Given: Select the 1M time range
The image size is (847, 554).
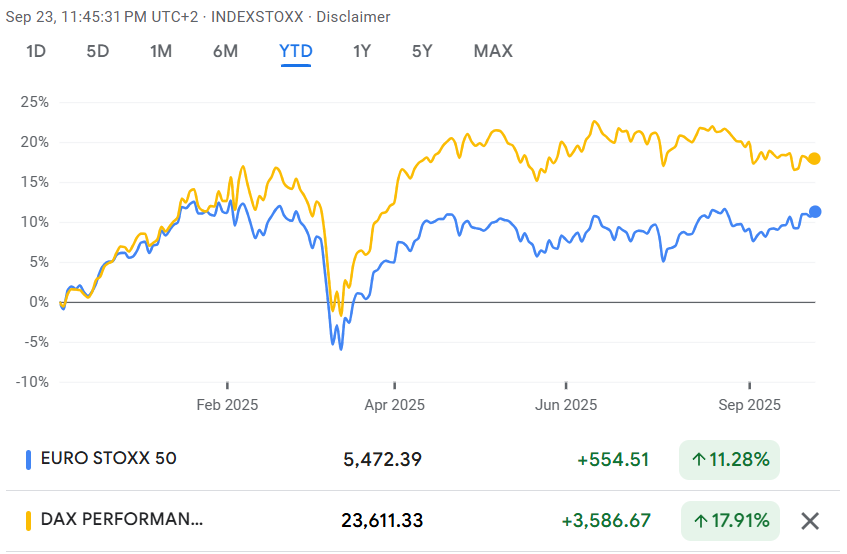Looking at the screenshot, I should [160, 51].
